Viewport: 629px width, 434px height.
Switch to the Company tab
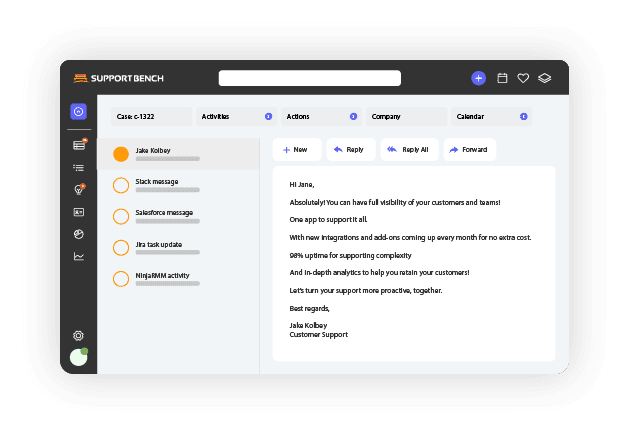click(405, 117)
